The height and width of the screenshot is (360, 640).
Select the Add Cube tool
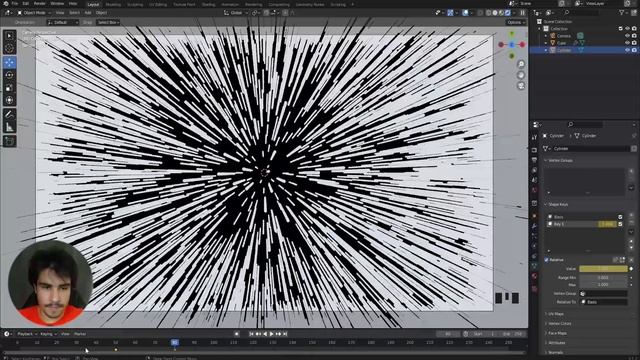coord(9,141)
